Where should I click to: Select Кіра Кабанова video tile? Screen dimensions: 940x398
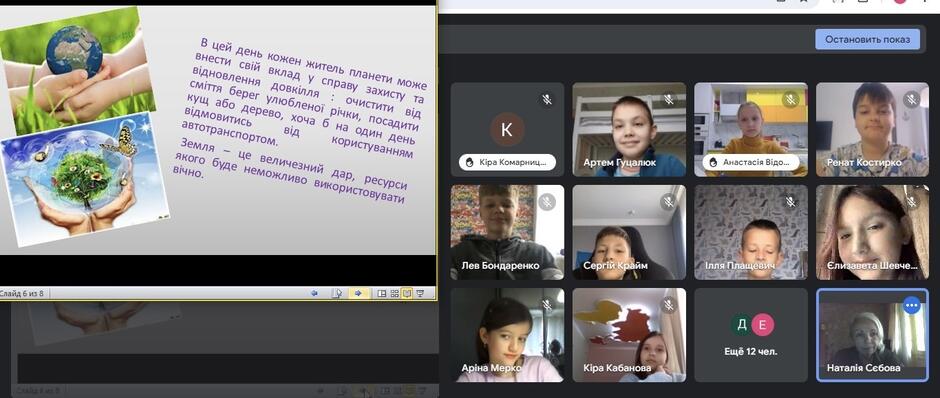tap(629, 335)
